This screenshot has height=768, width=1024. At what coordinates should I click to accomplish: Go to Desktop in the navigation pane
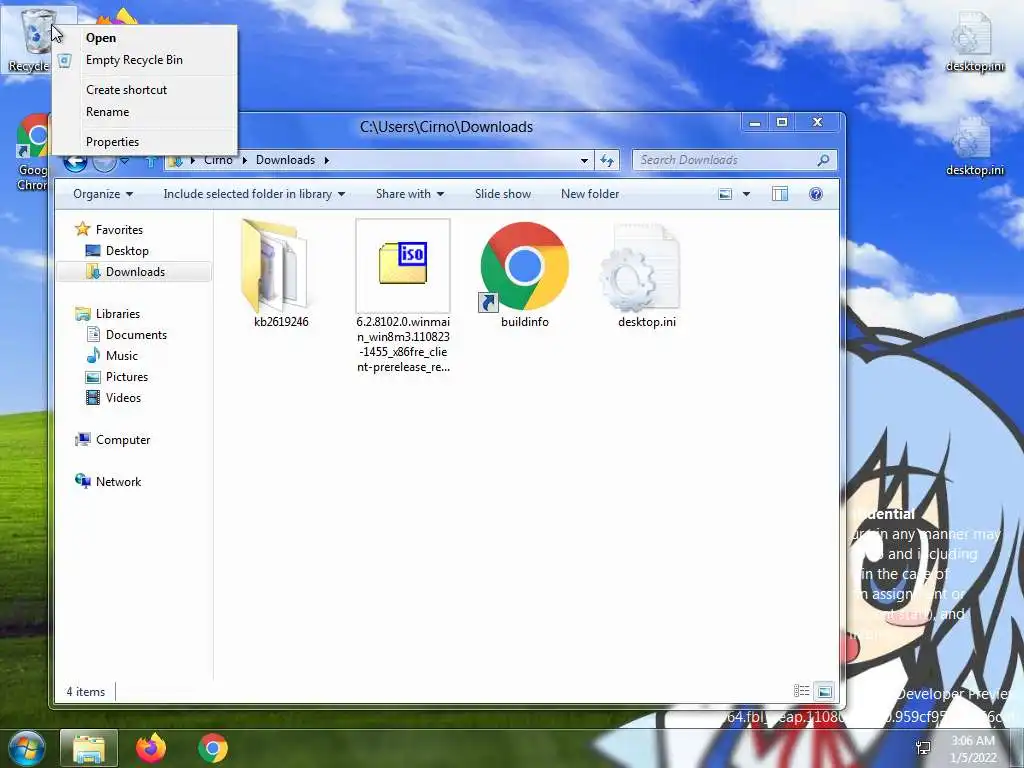coord(127,251)
